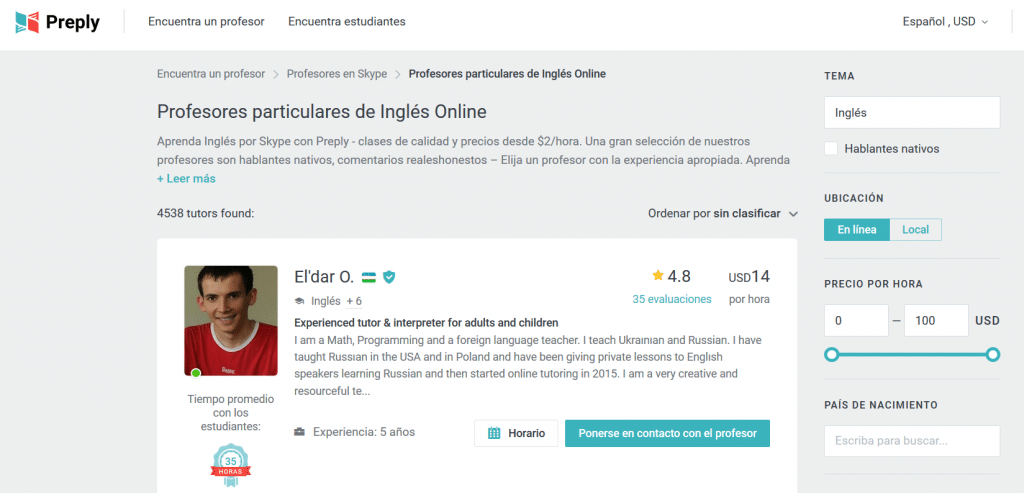Click the verified shield badge beside El'dar O.
The width and height of the screenshot is (1024, 493).
pyautogui.click(x=389, y=277)
